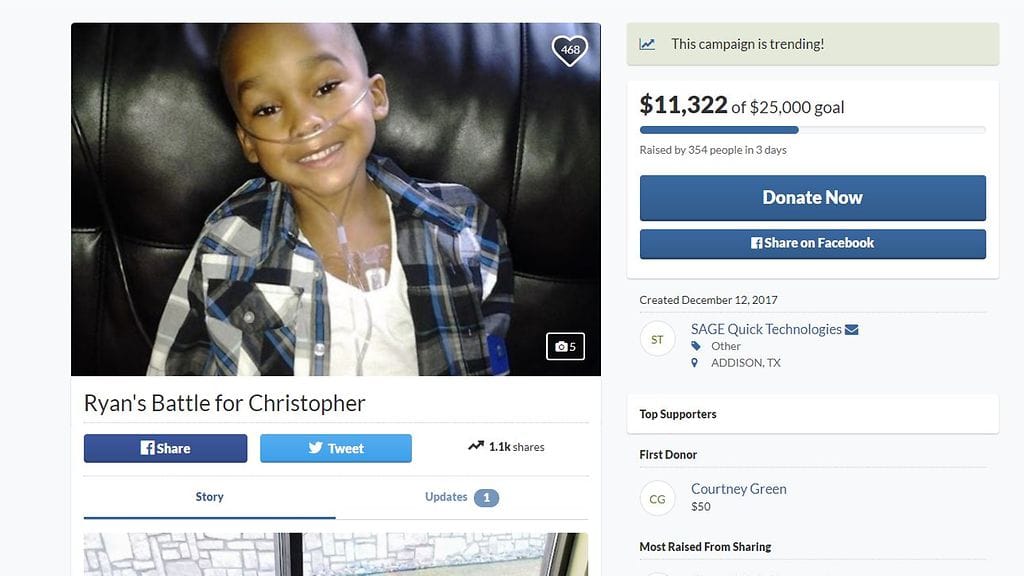Click the Tweet button

[x=336, y=448]
